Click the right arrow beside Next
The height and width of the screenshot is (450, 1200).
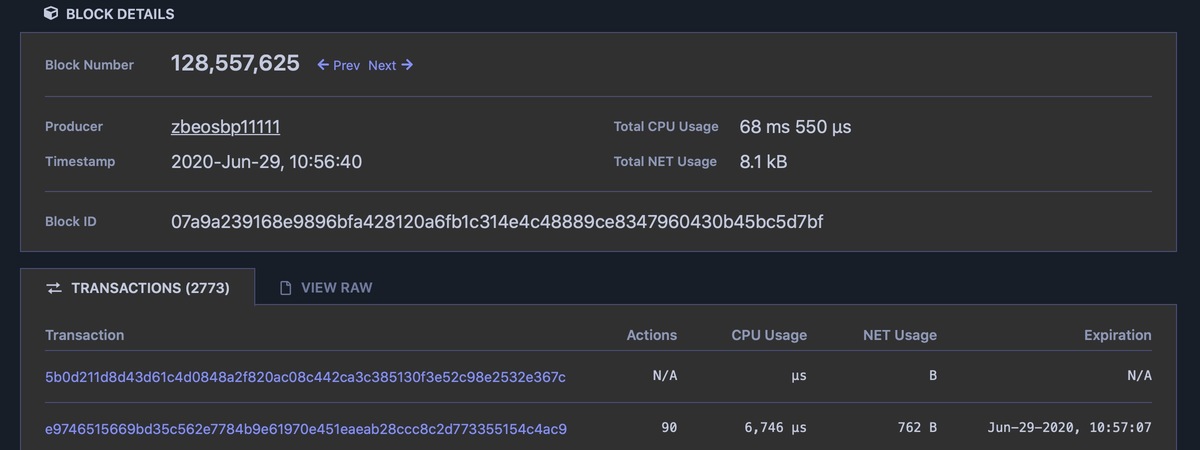pos(407,65)
